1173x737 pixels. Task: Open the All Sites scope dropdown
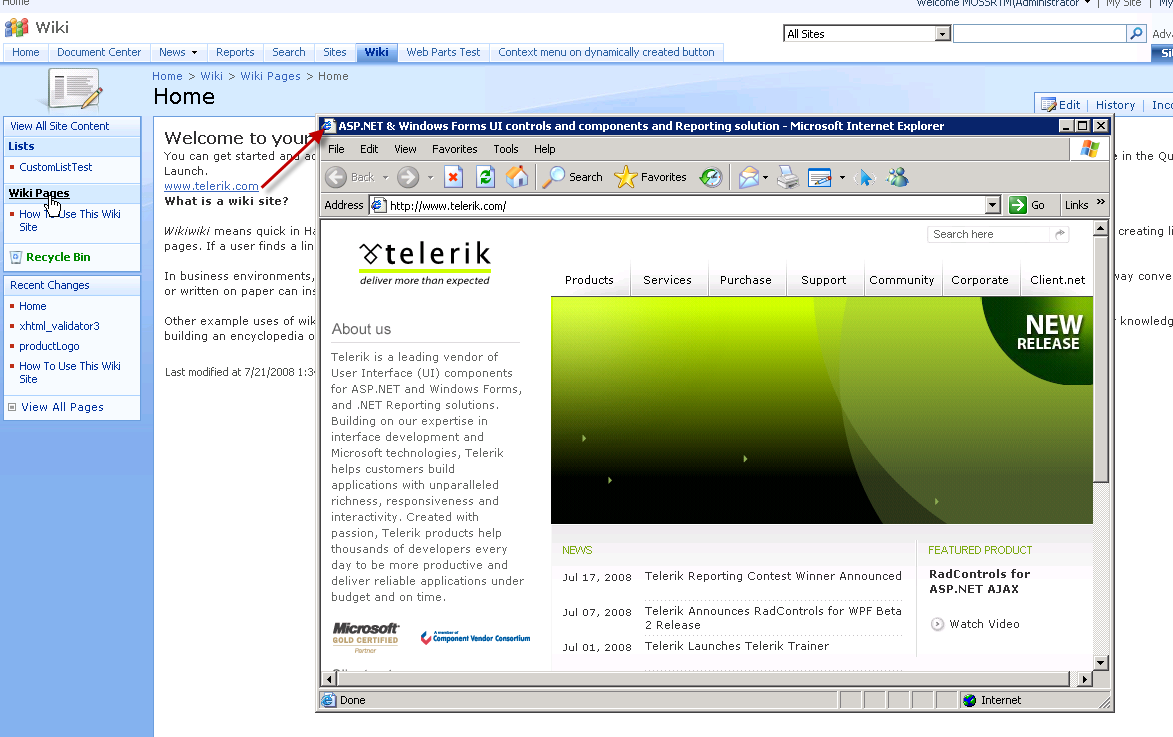[x=943, y=34]
